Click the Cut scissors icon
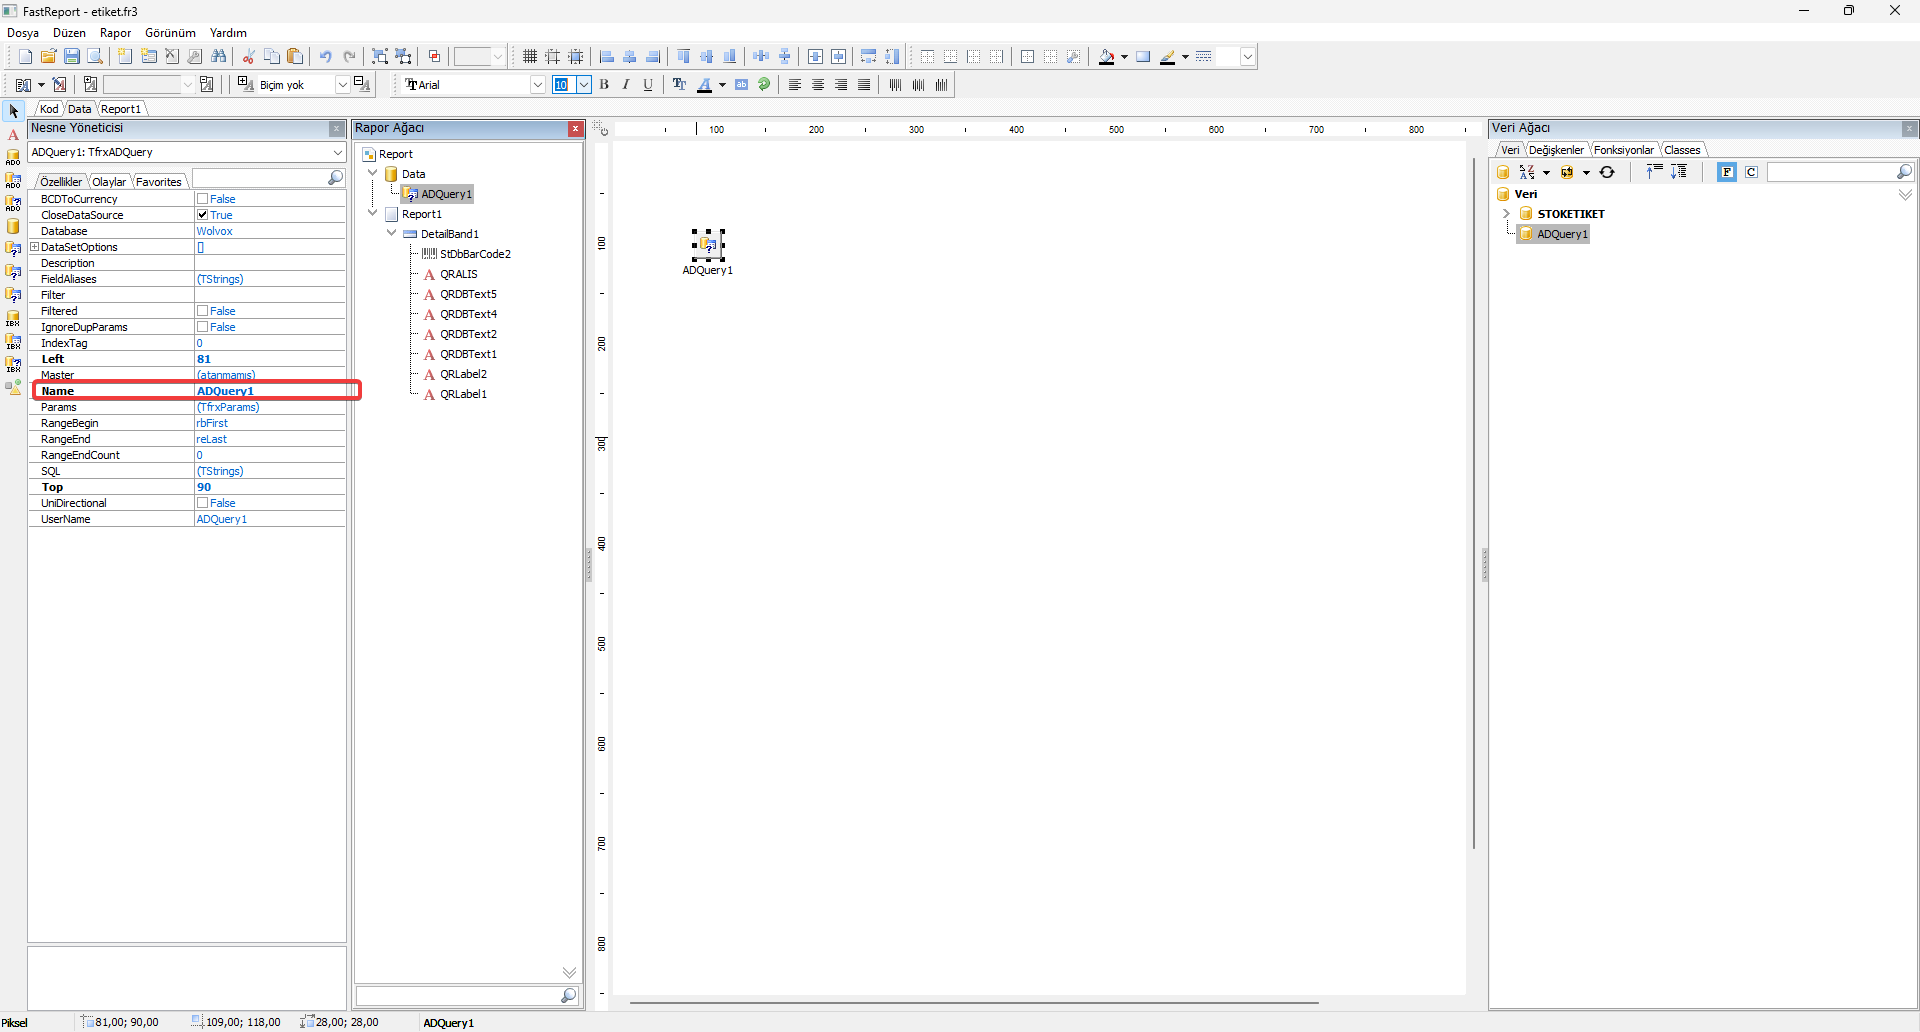Viewport: 1920px width, 1032px height. [248, 57]
